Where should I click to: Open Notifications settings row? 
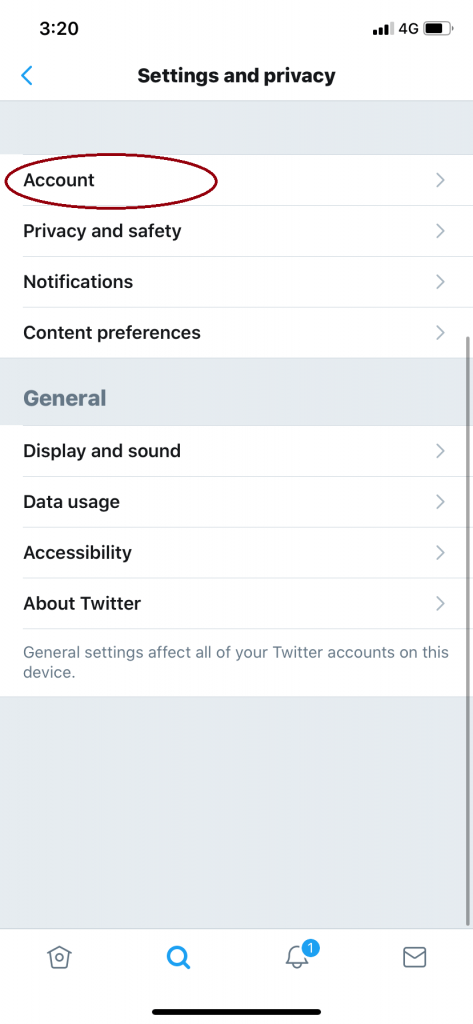(236, 282)
